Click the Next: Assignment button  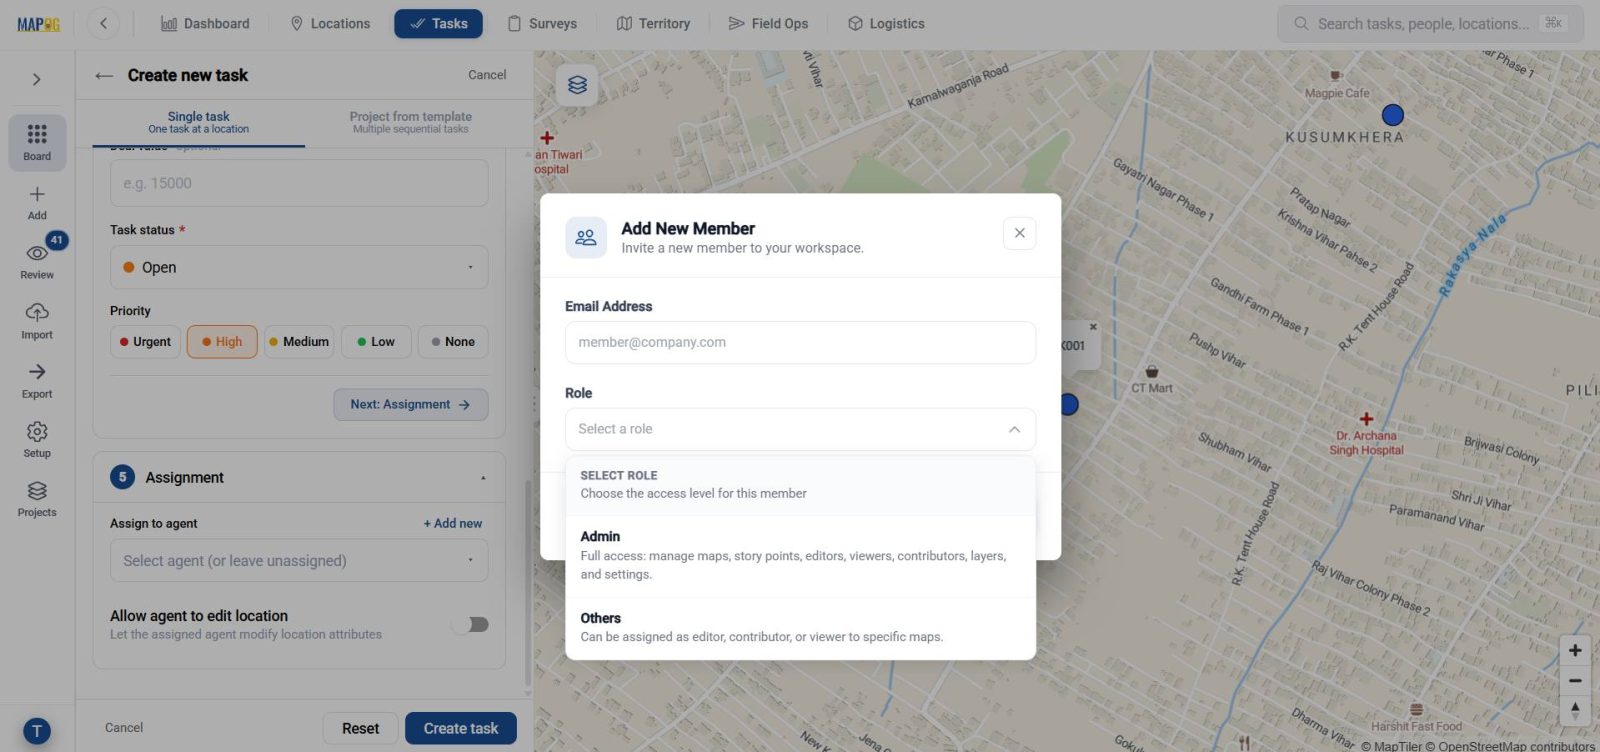(411, 405)
